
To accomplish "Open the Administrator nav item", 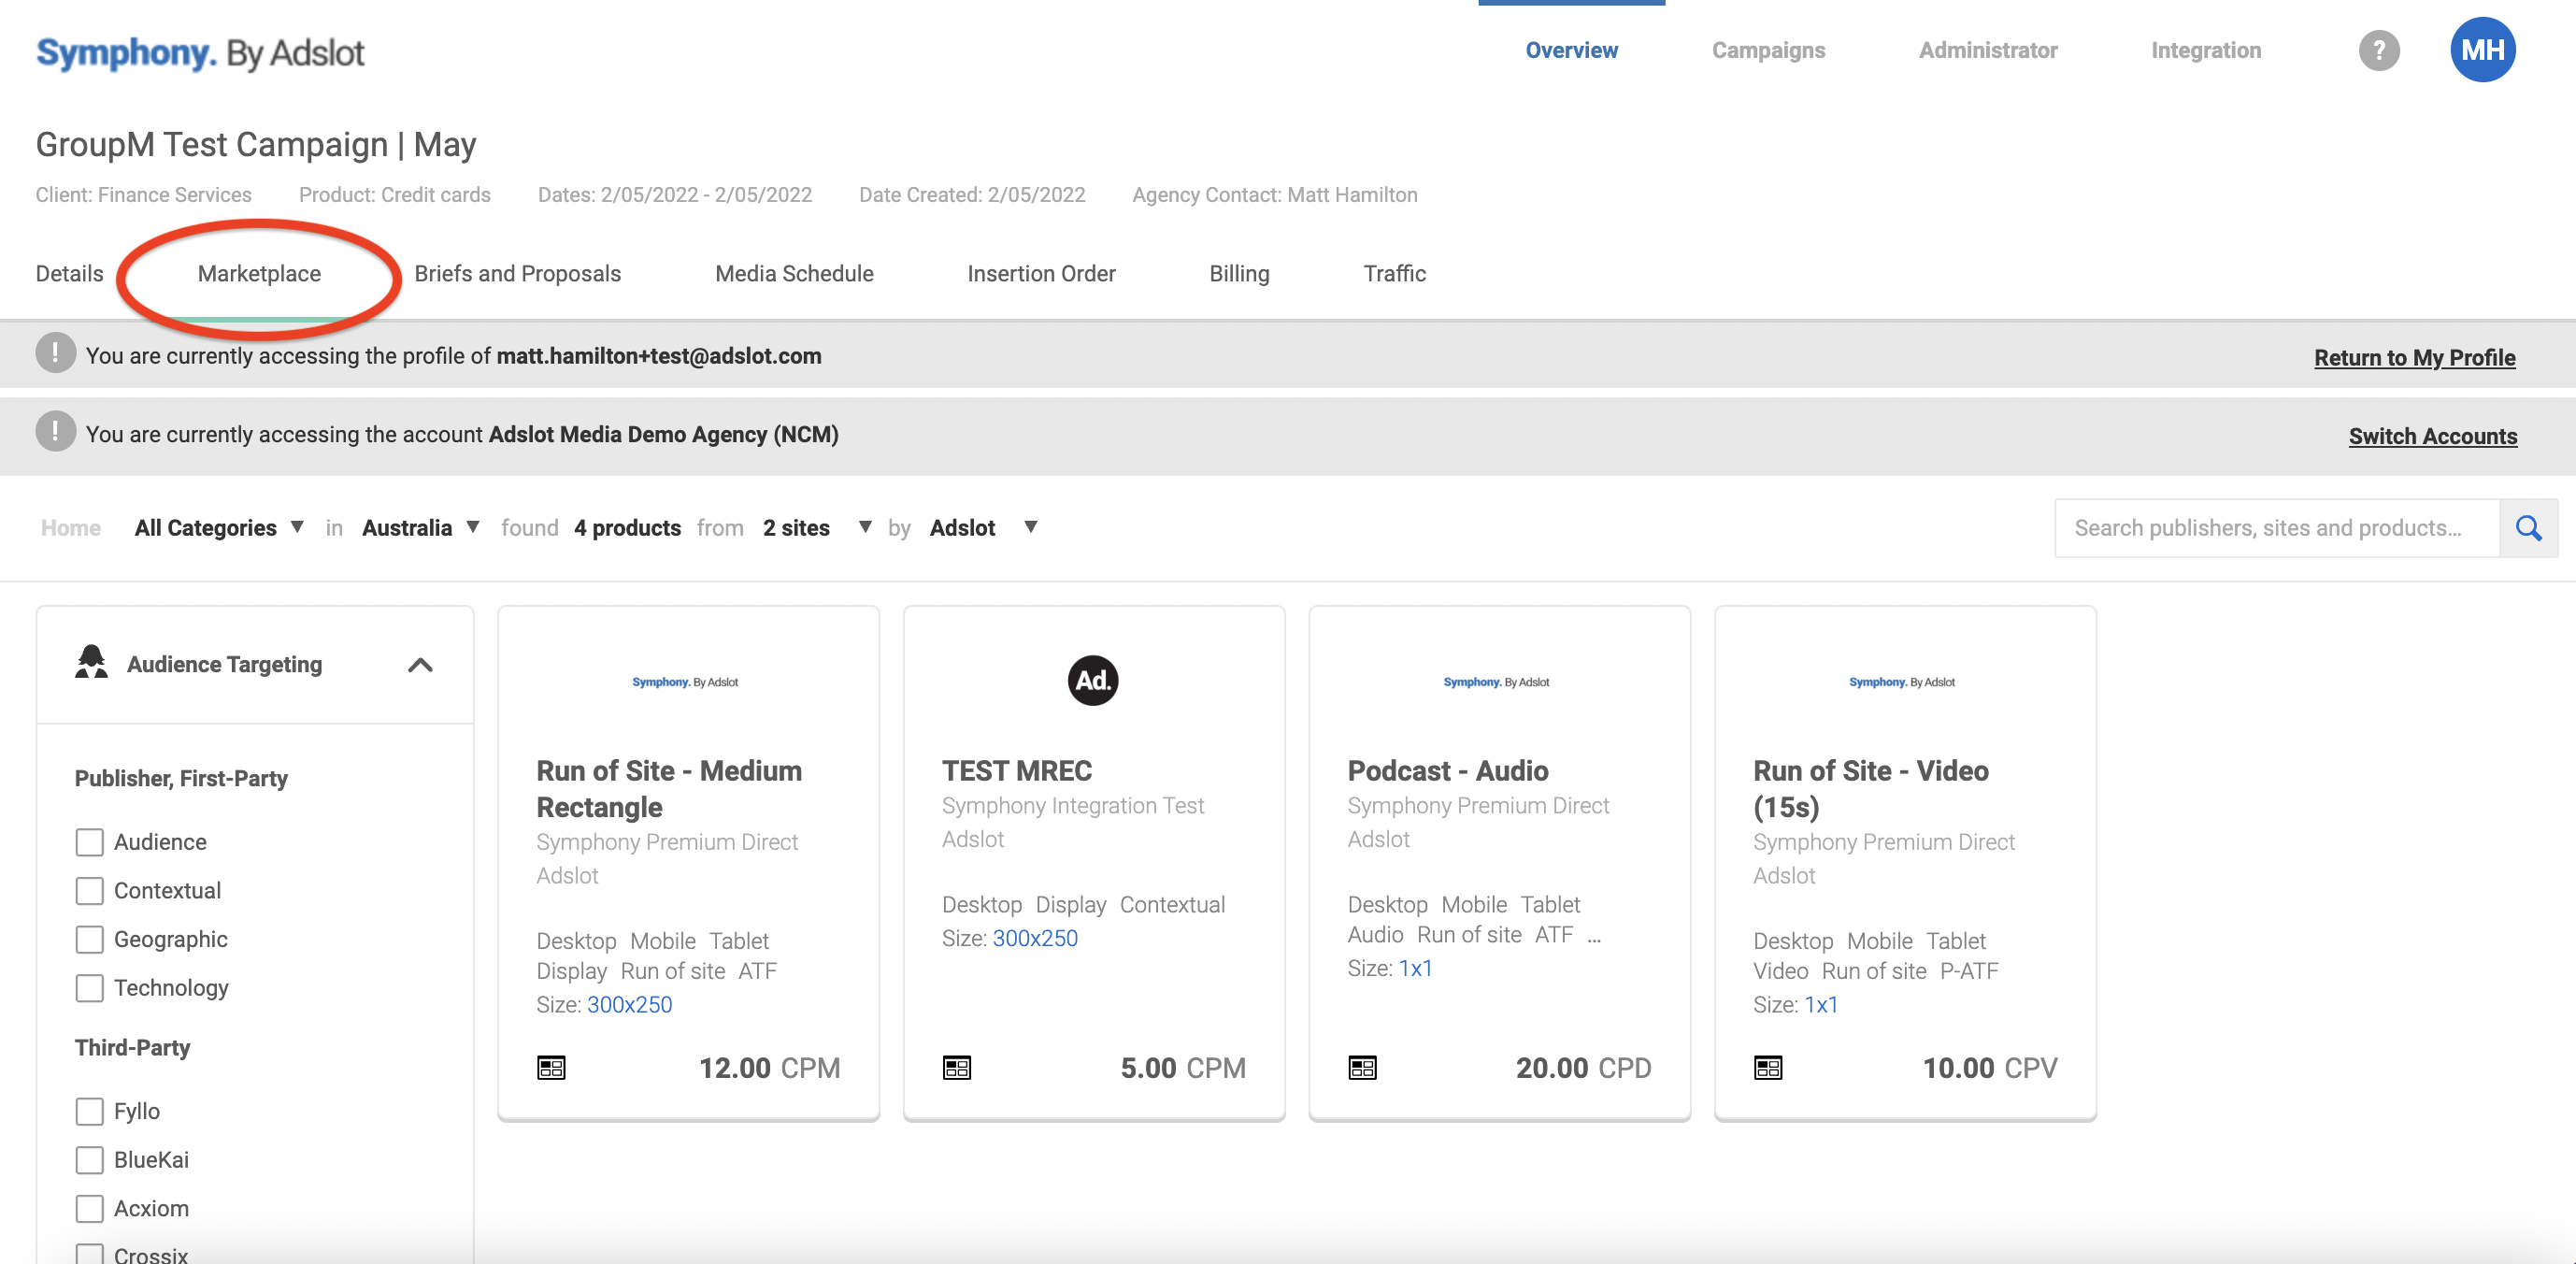I will point(1988,50).
